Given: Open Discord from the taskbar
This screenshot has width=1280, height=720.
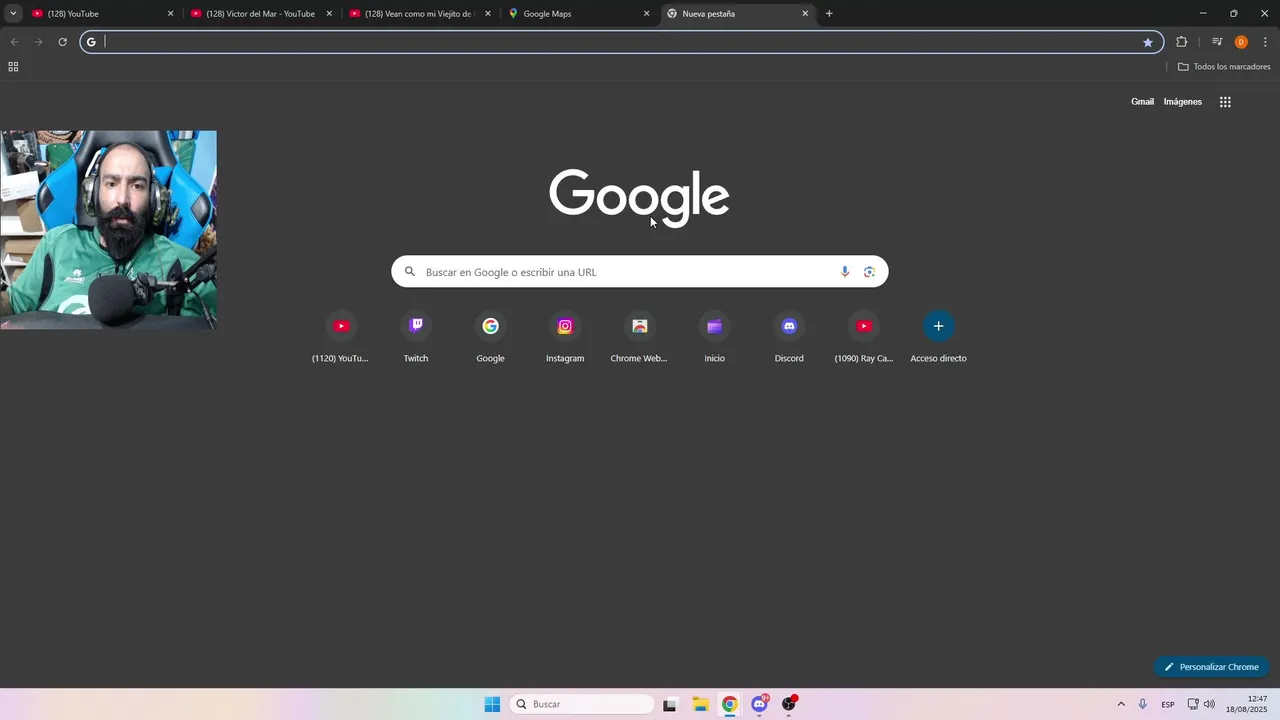Looking at the screenshot, I should [x=760, y=704].
